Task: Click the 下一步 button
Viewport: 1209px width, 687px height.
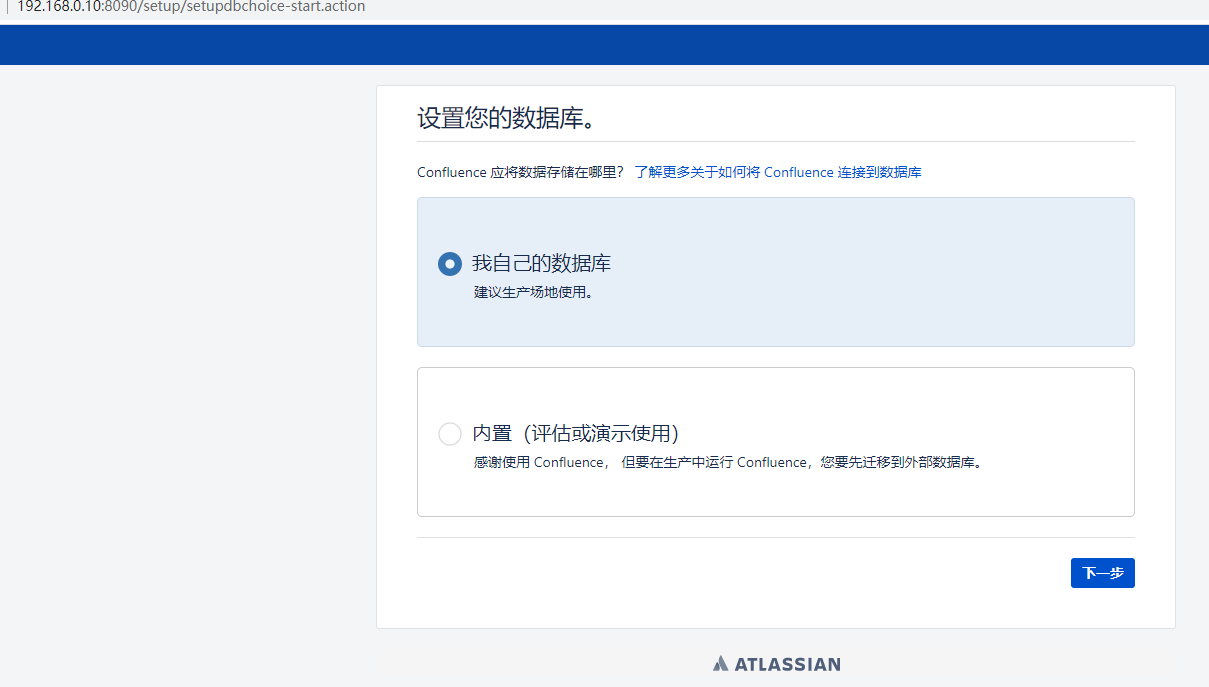Action: 1102,573
